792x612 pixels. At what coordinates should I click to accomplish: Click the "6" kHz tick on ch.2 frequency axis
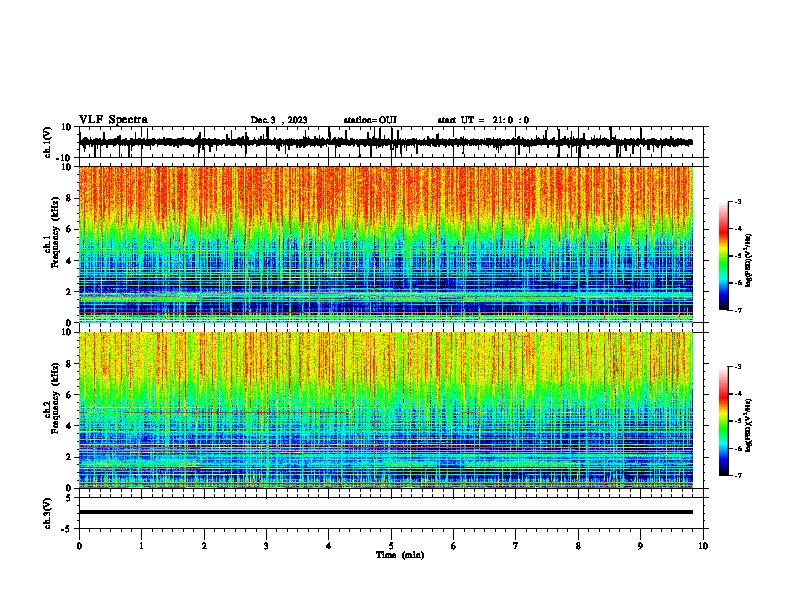70,395
